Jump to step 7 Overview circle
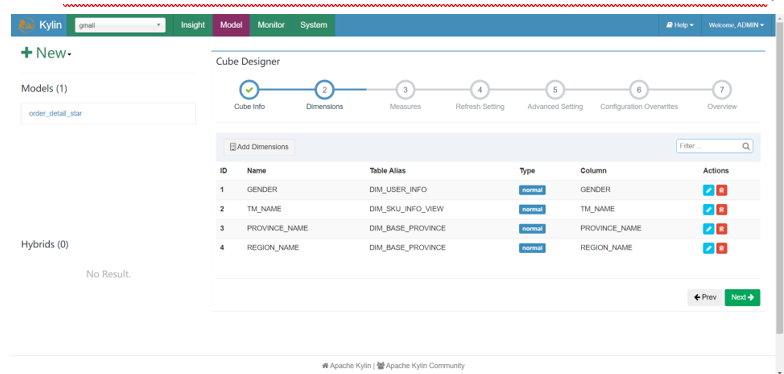This screenshot has width=784, height=374. [722, 90]
